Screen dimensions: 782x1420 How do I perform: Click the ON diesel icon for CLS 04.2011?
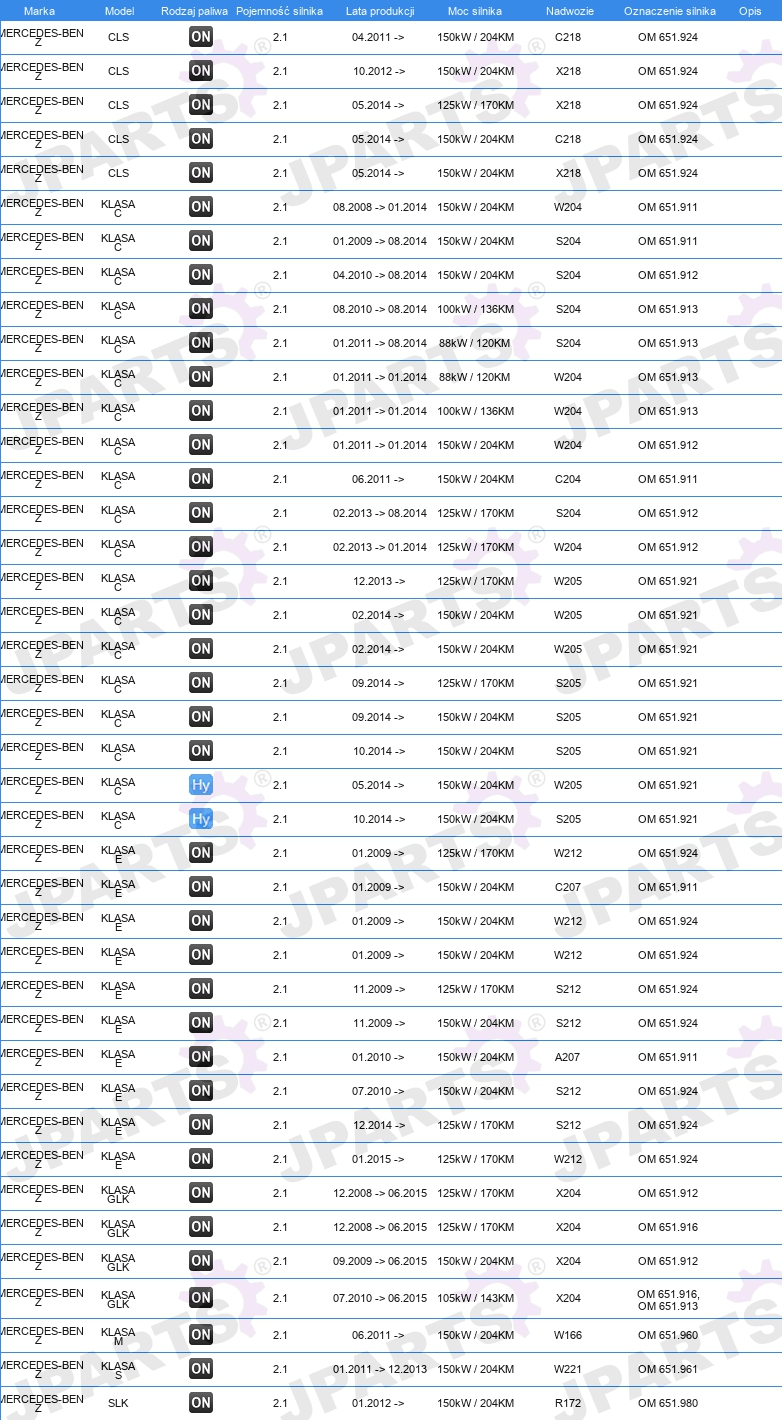201,37
